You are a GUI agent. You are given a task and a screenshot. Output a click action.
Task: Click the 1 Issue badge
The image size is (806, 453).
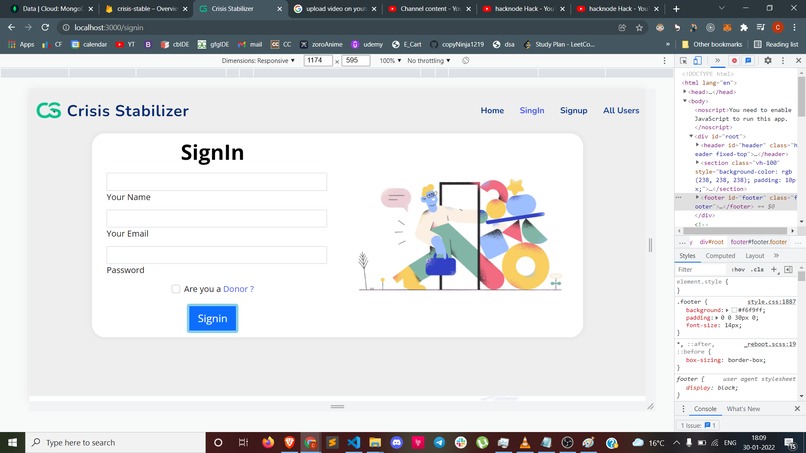tap(698, 425)
